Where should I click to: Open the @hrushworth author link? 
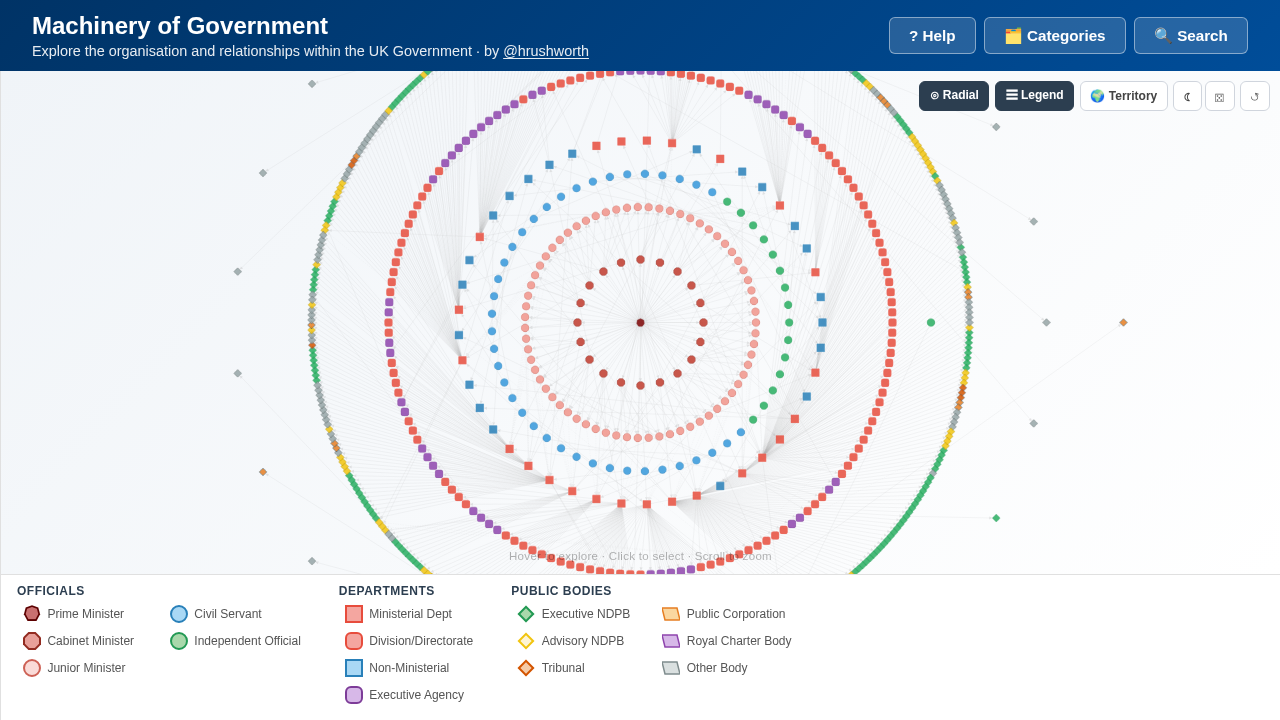pos(546,51)
